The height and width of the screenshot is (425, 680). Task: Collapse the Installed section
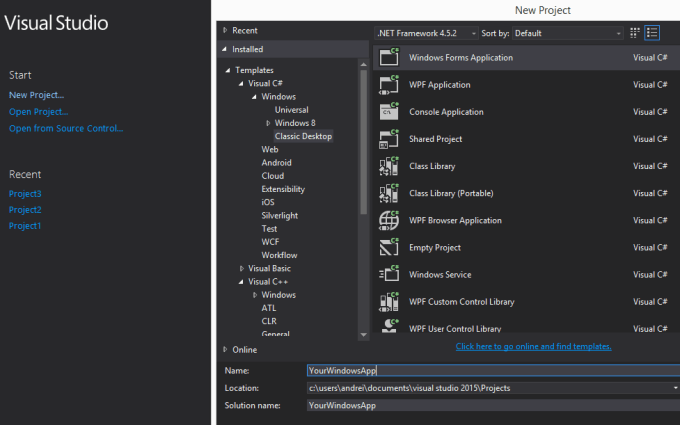[x=225, y=49]
